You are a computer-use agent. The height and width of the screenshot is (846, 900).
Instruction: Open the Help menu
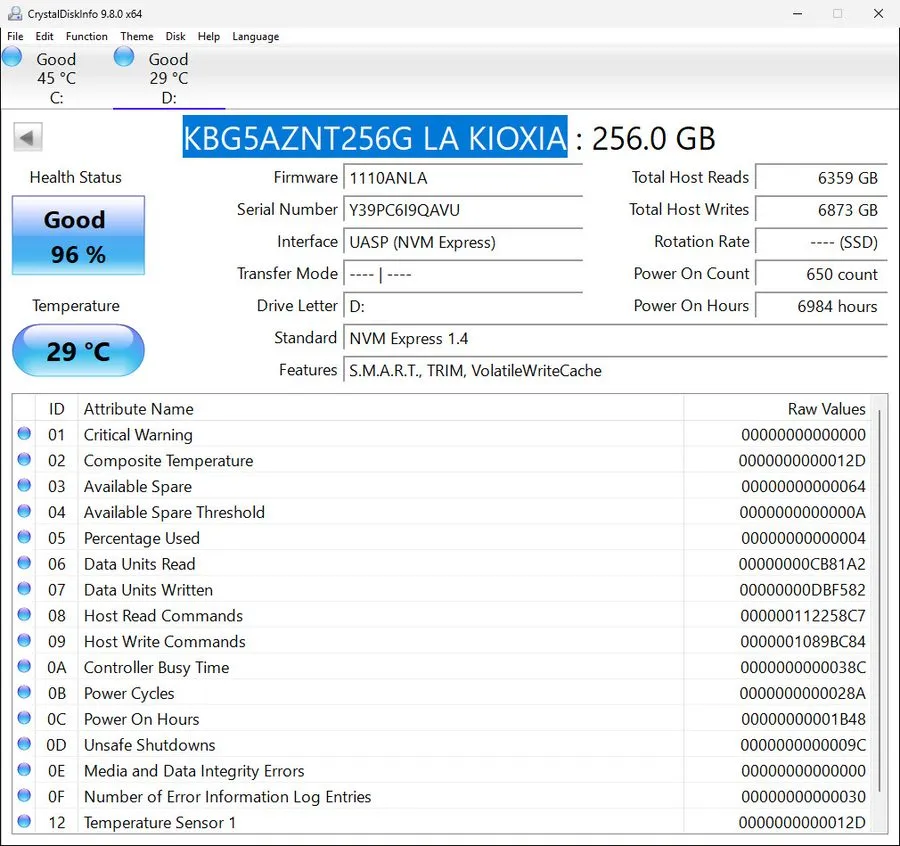(209, 36)
